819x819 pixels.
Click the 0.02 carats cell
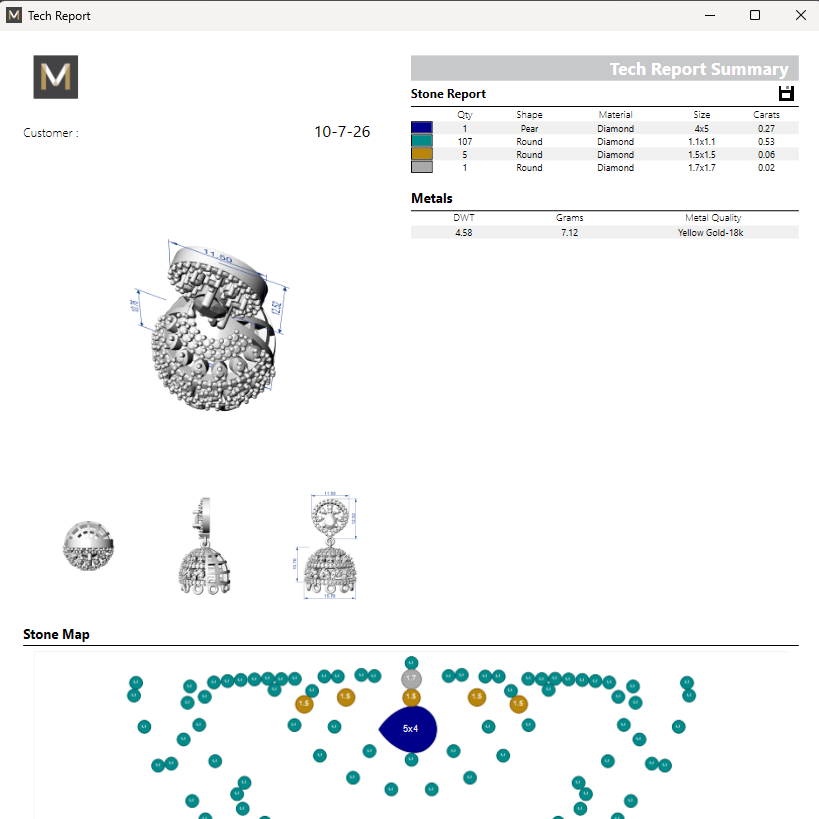point(766,168)
